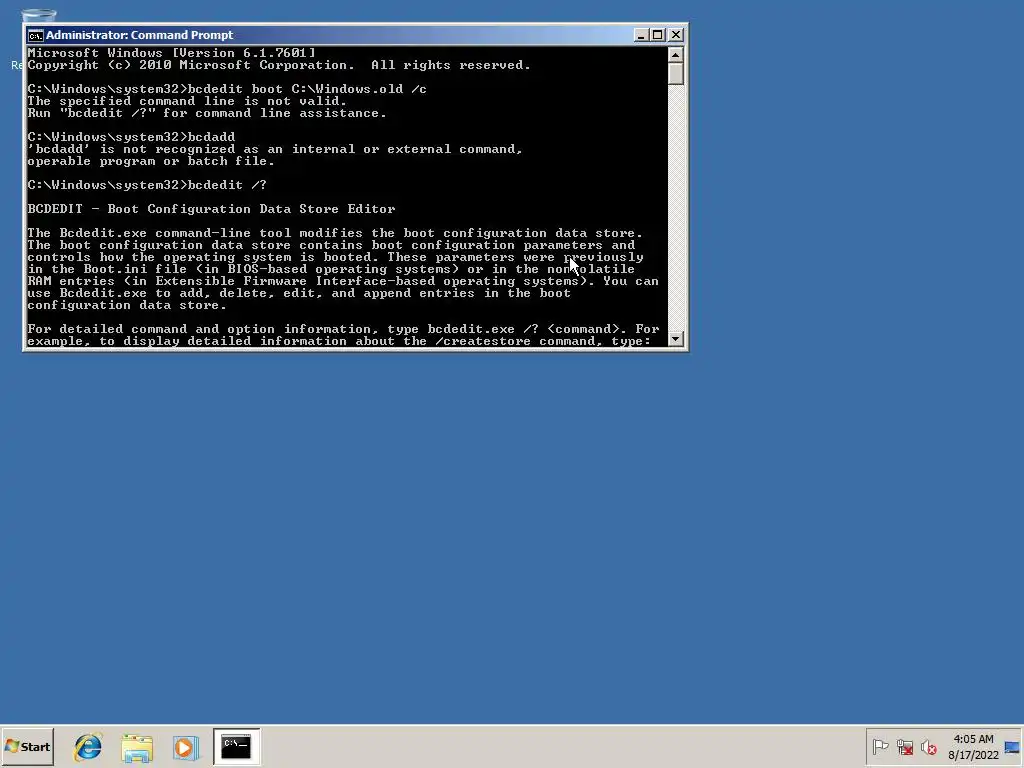The height and width of the screenshot is (768, 1024).
Task: Launch Internet Explorer from the taskbar
Action: tap(88, 746)
